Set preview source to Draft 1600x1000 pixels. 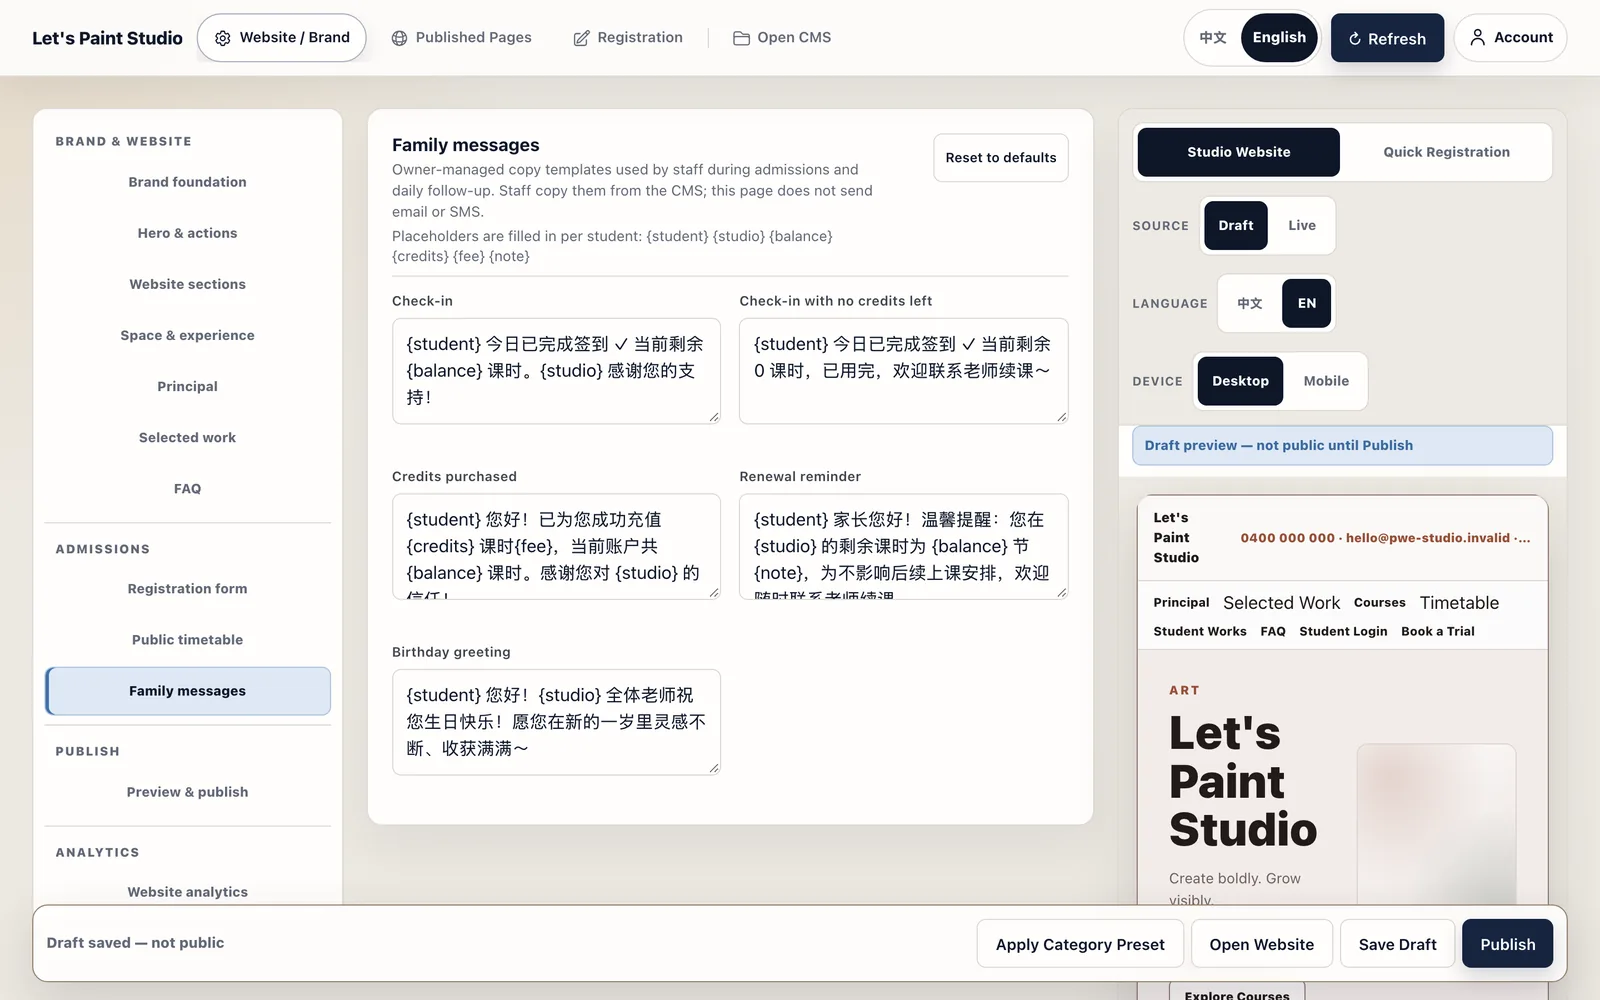(x=1236, y=225)
